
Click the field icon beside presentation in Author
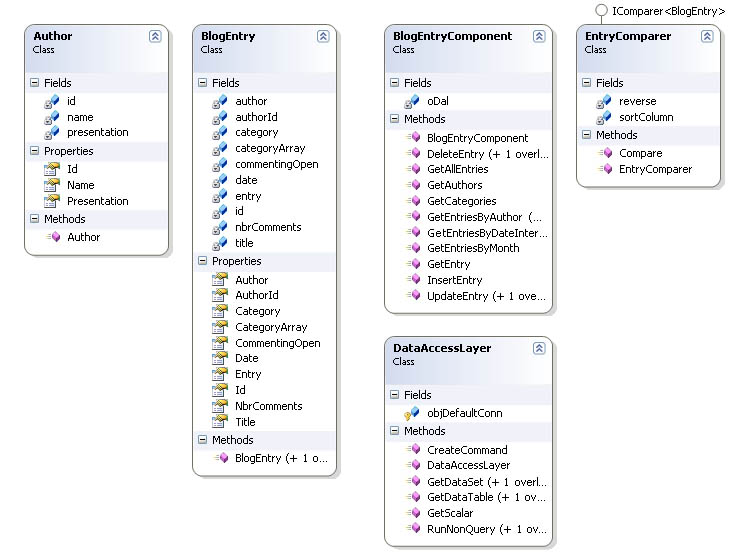52,133
